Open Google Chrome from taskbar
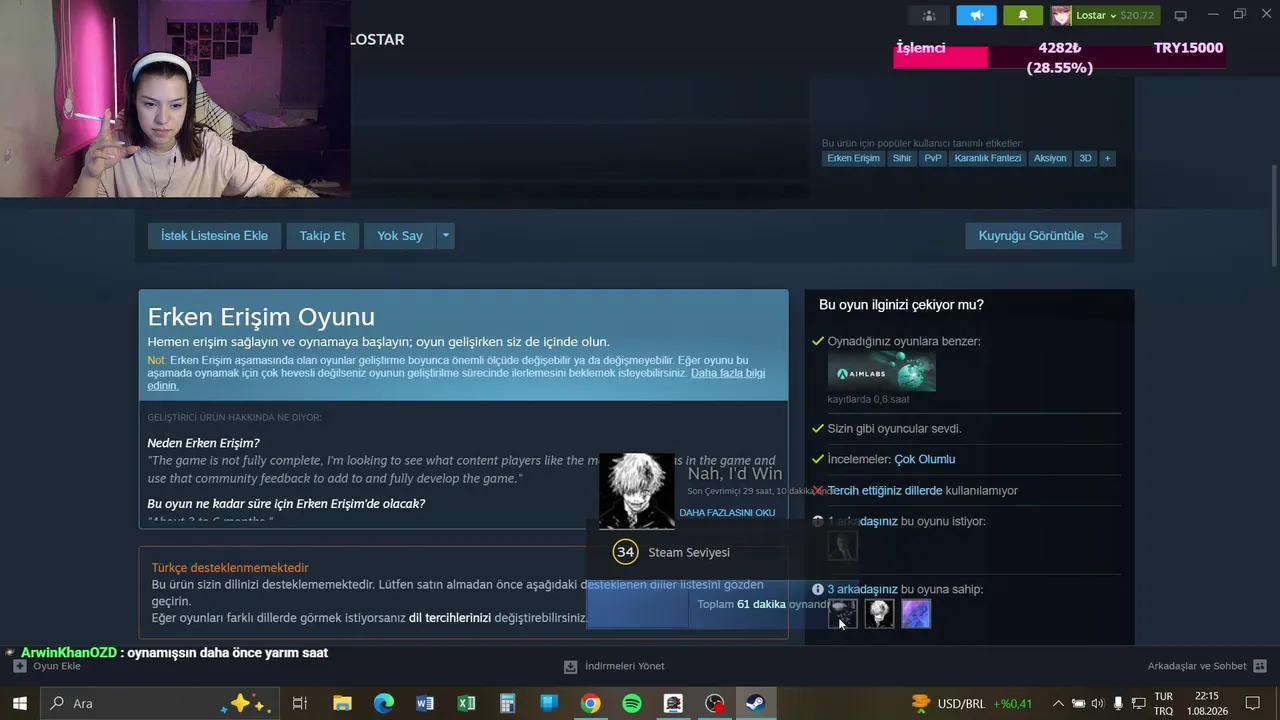 click(x=590, y=703)
